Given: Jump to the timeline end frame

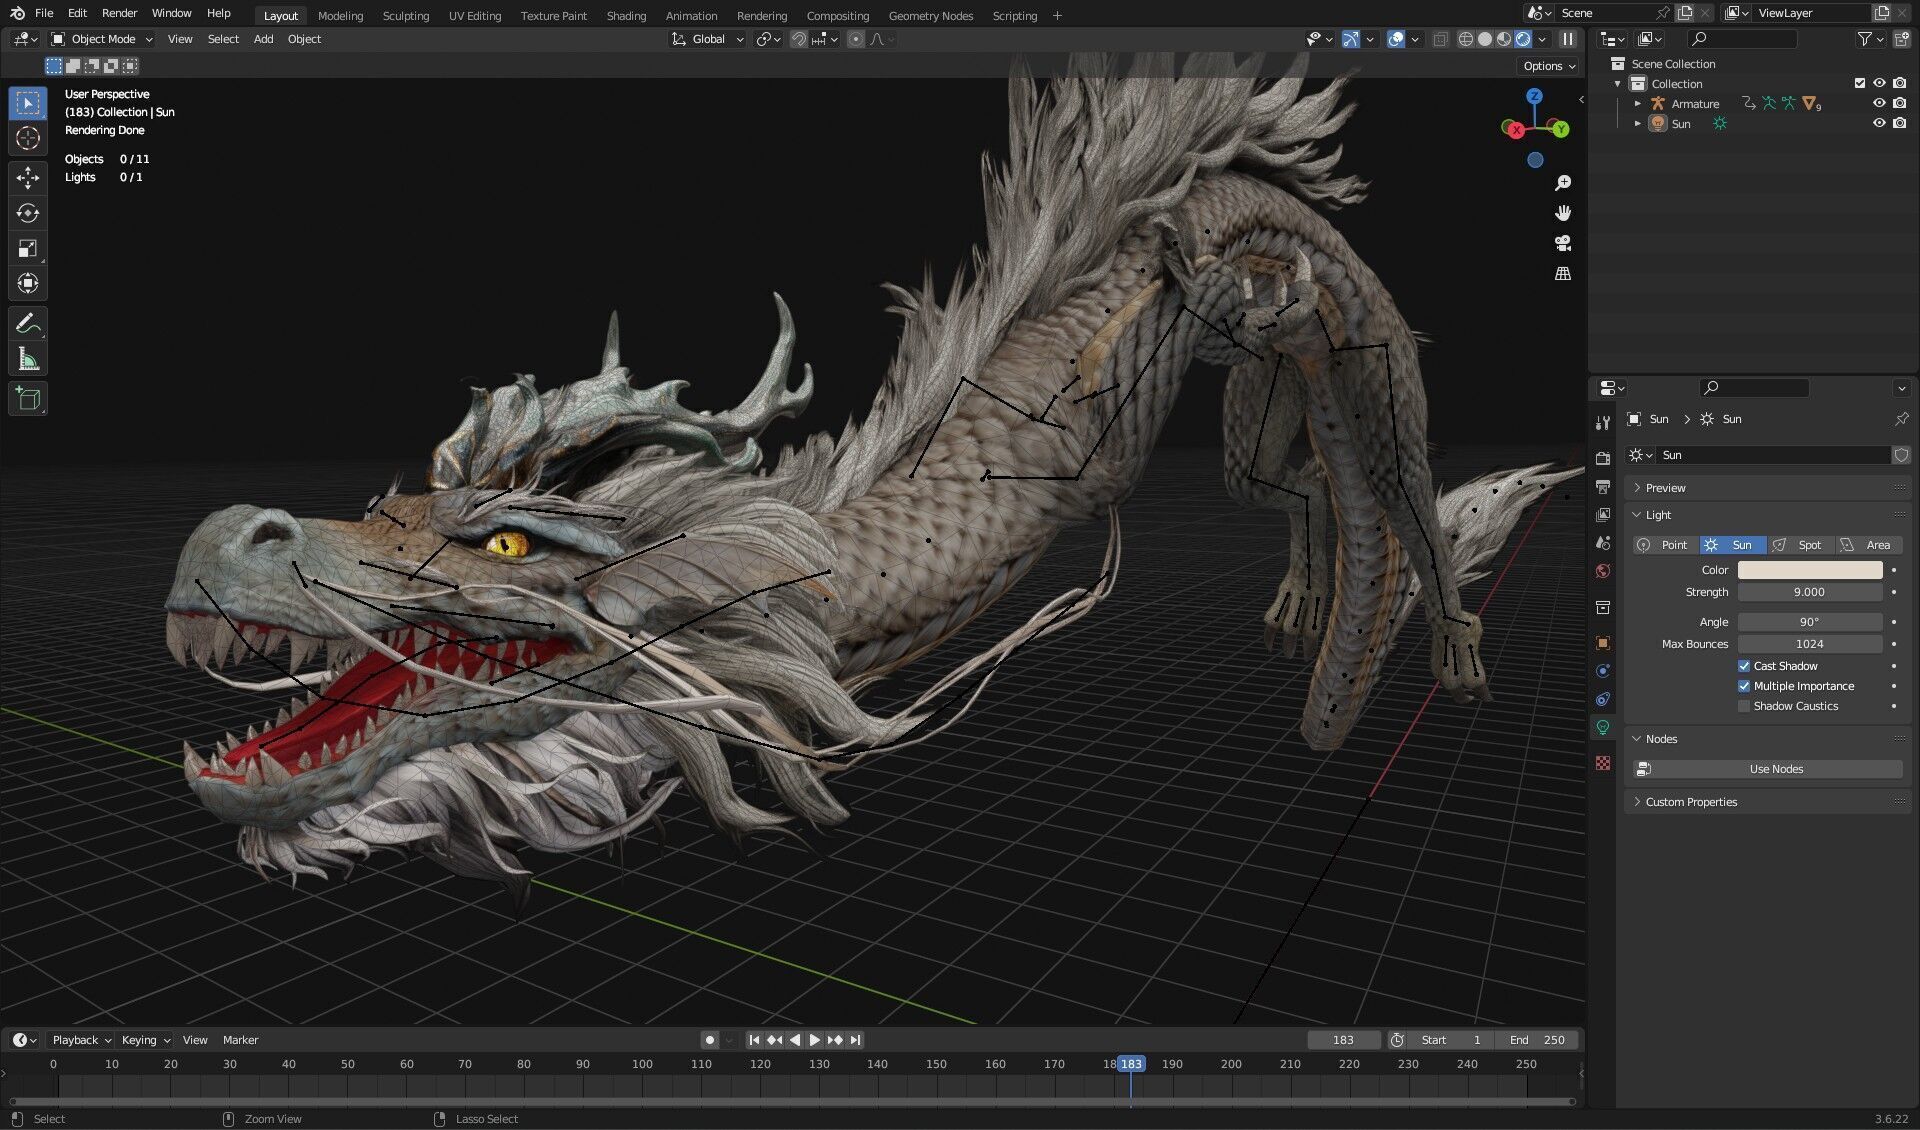Looking at the screenshot, I should point(856,1040).
